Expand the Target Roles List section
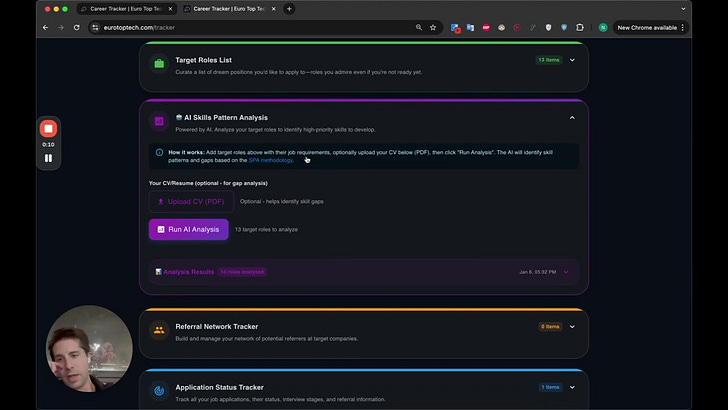728x410 pixels. (x=572, y=60)
